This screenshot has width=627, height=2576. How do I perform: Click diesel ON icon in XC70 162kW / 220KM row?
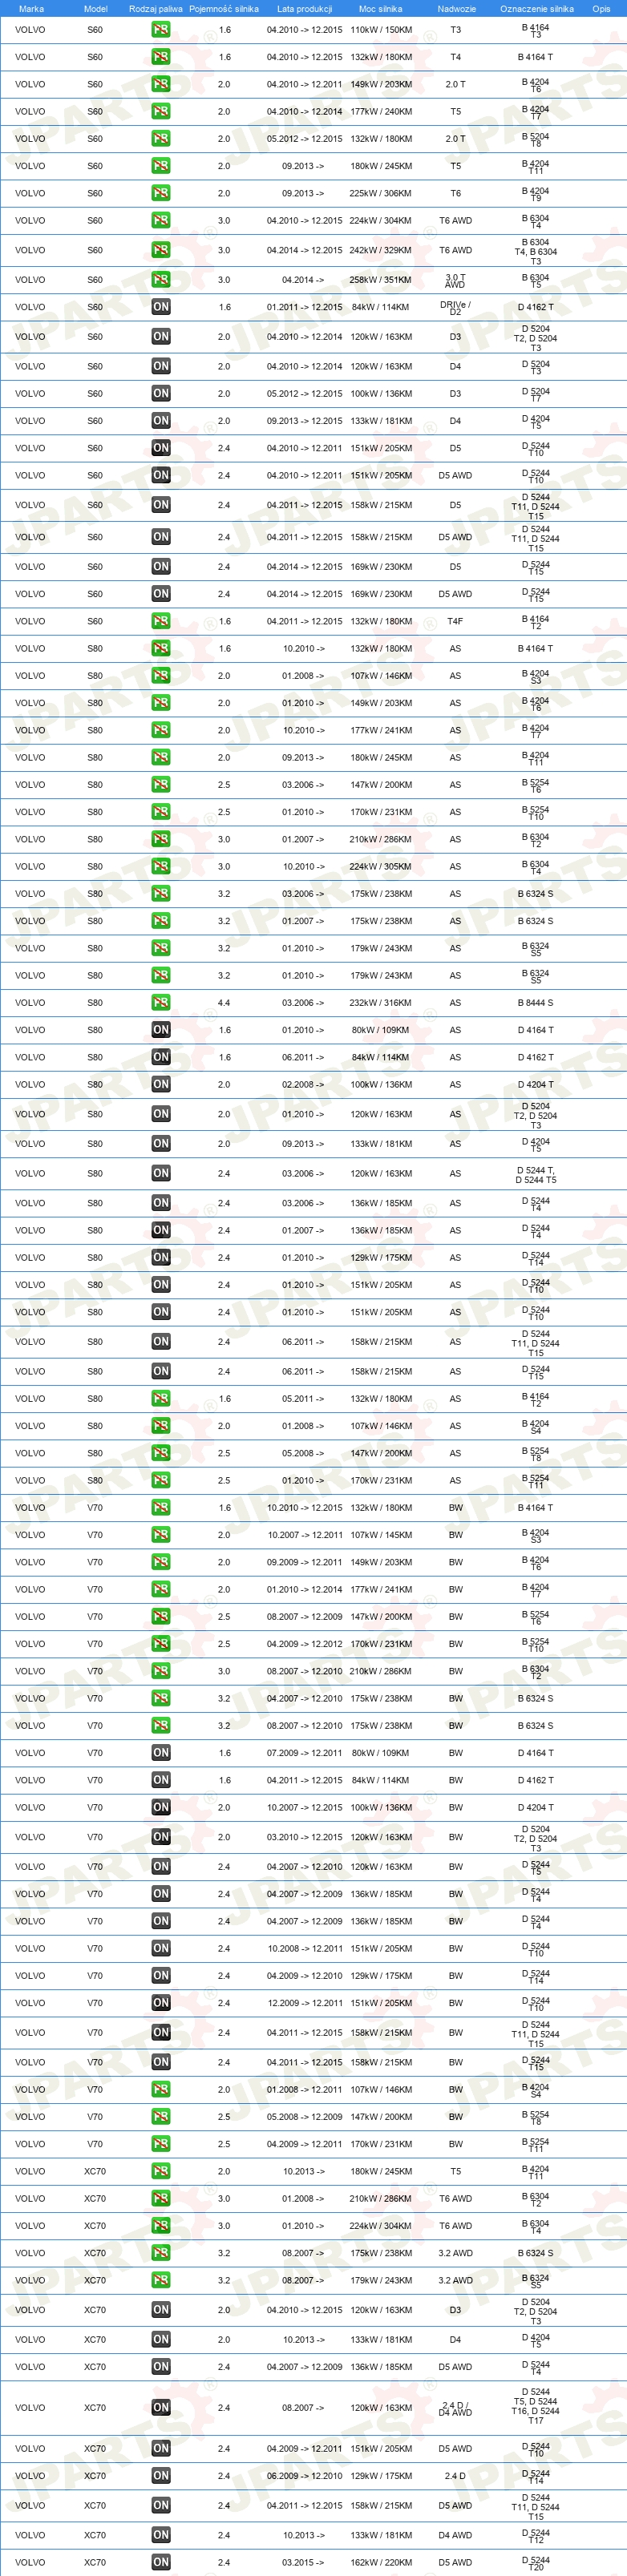click(x=160, y=2562)
